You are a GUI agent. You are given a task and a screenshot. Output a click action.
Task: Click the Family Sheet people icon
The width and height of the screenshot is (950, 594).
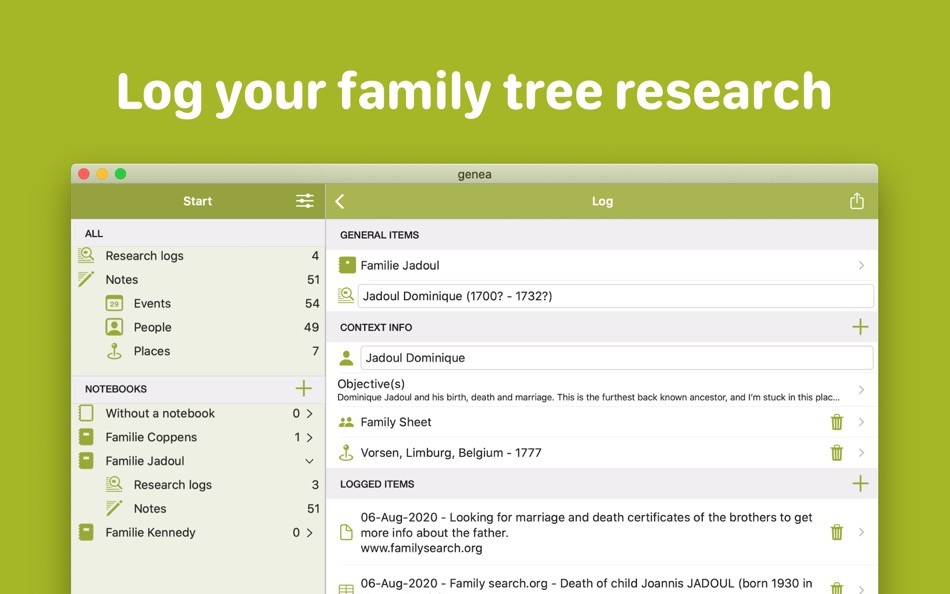[x=346, y=422]
